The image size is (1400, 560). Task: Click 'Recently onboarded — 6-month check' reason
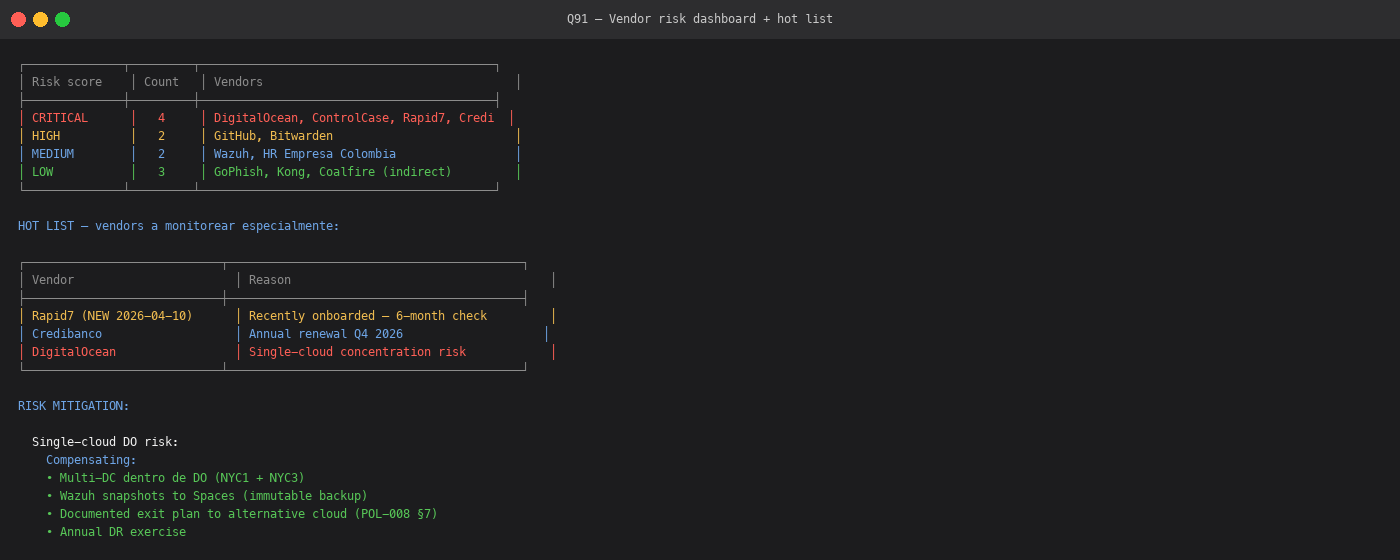tap(368, 316)
